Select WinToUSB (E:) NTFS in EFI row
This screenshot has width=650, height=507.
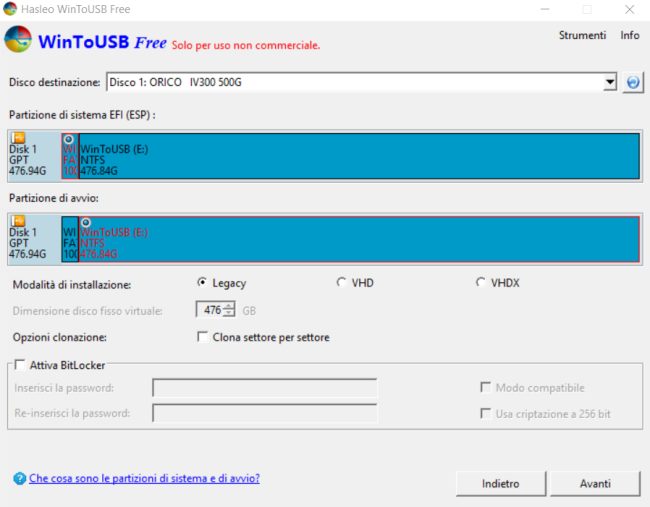(x=359, y=156)
